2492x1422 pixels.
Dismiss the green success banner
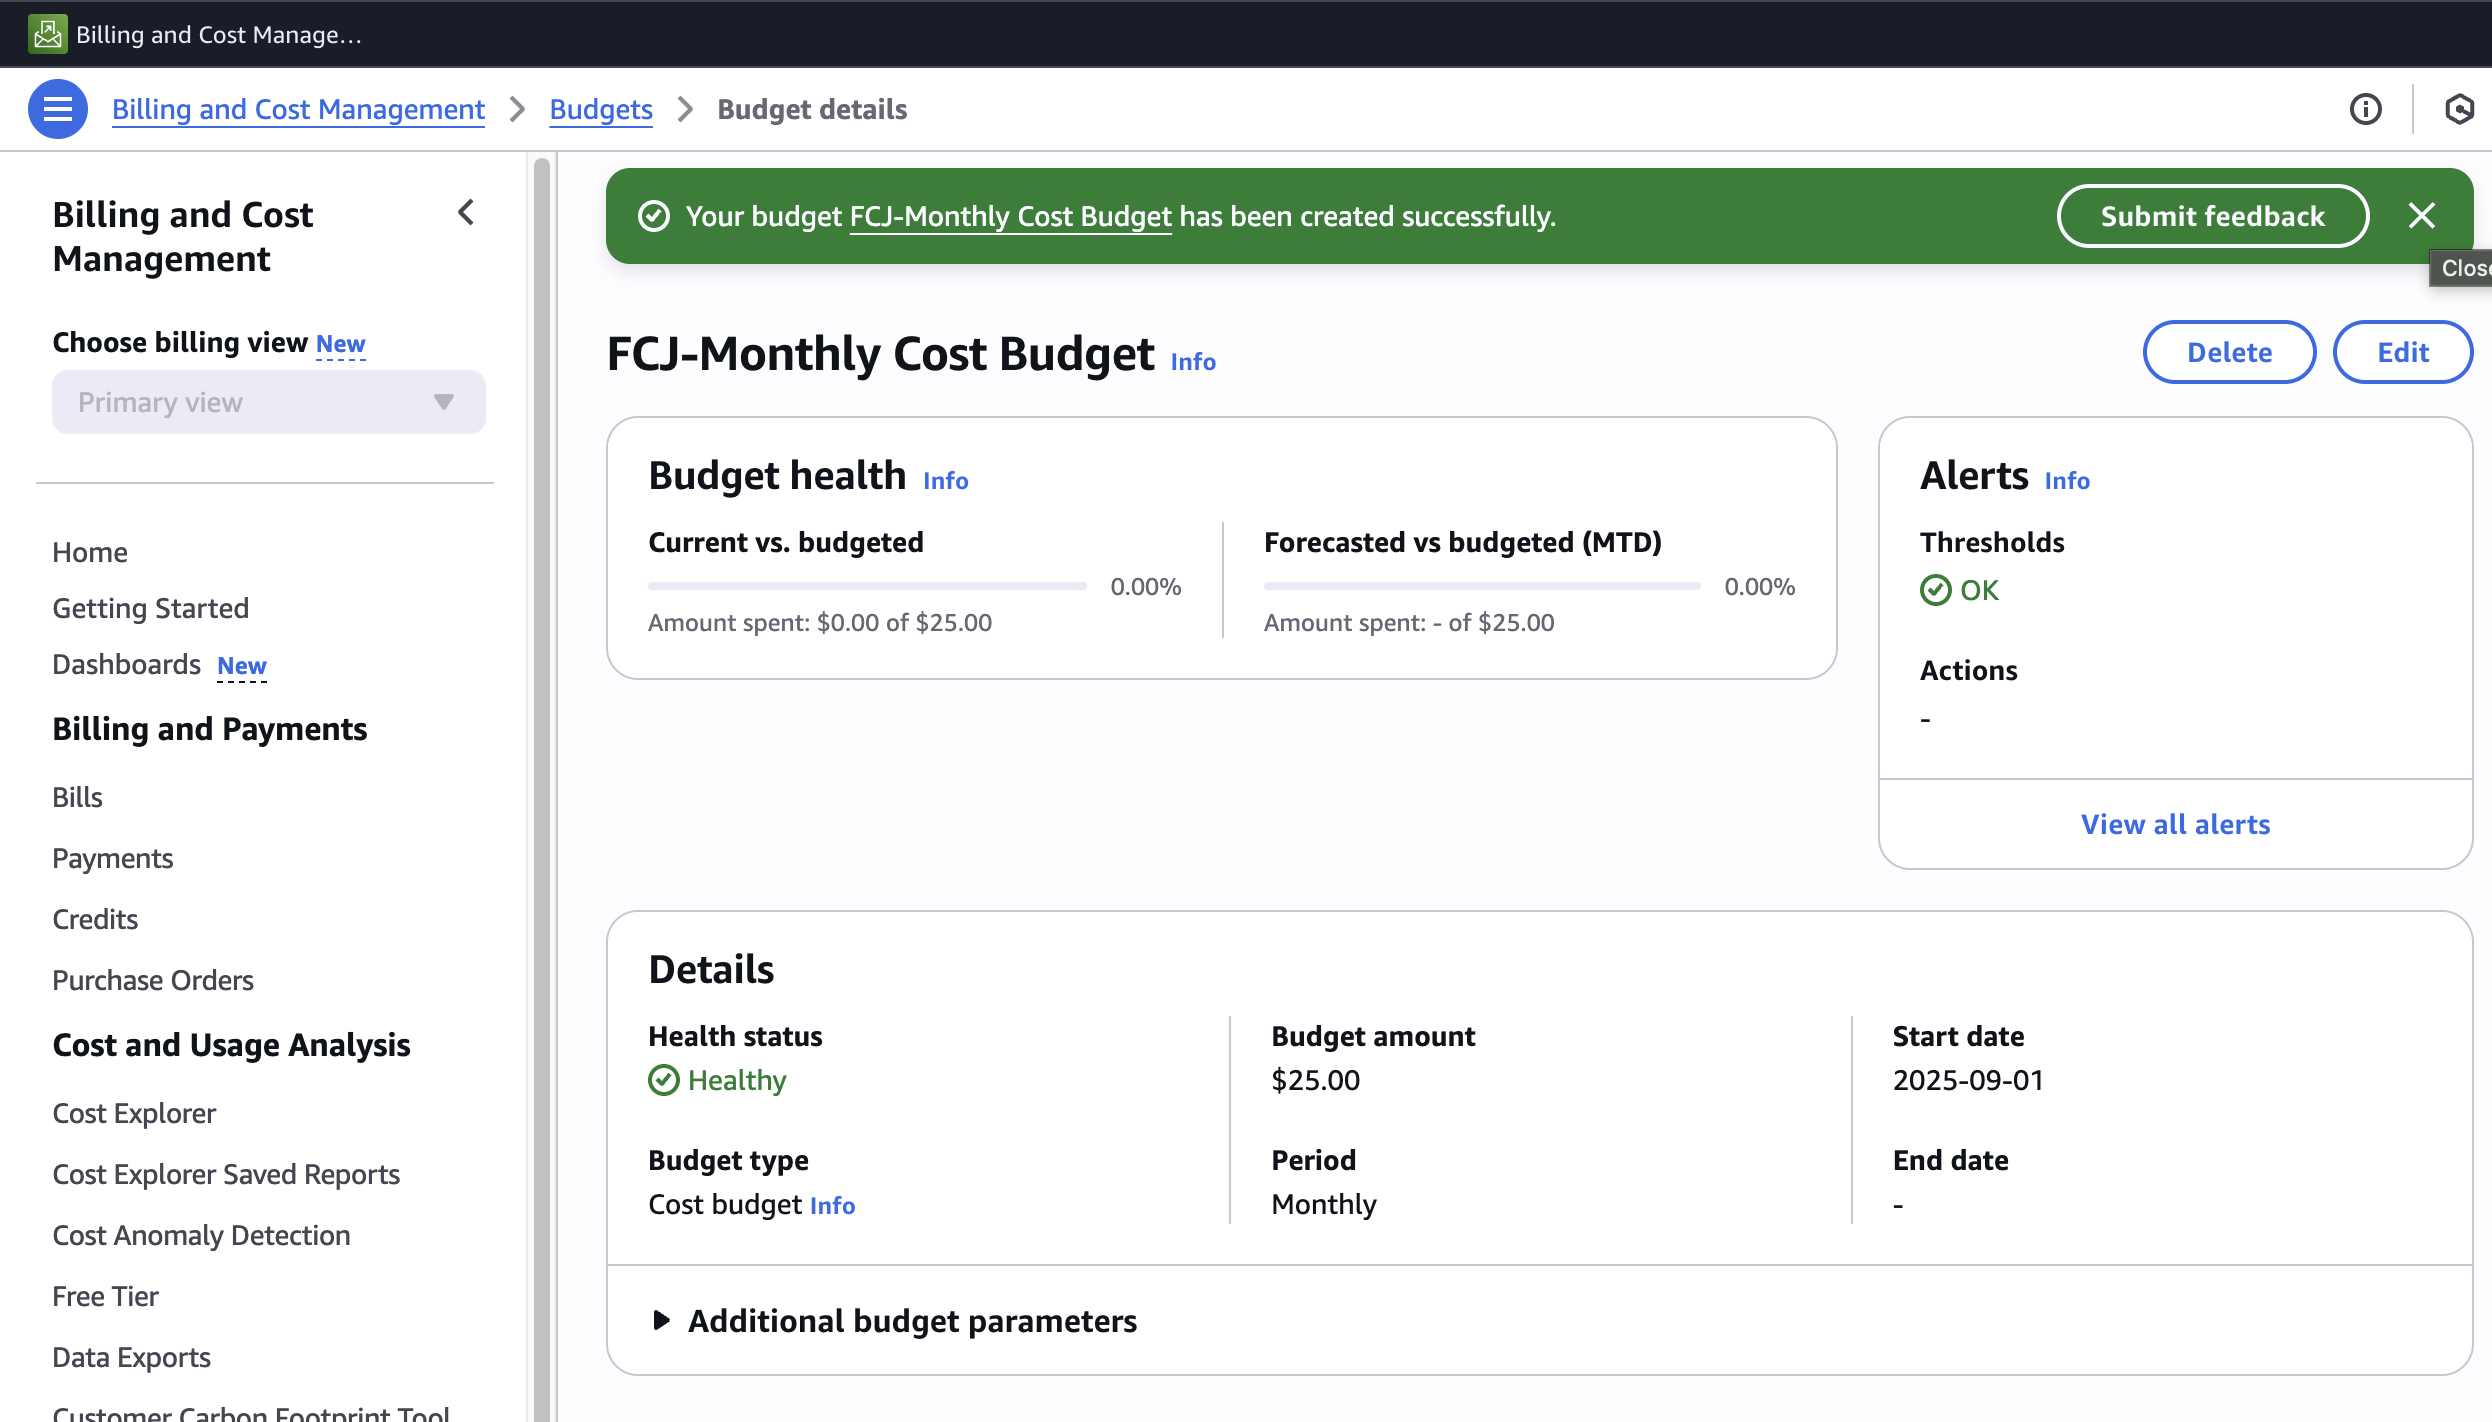pyautogui.click(x=2421, y=216)
